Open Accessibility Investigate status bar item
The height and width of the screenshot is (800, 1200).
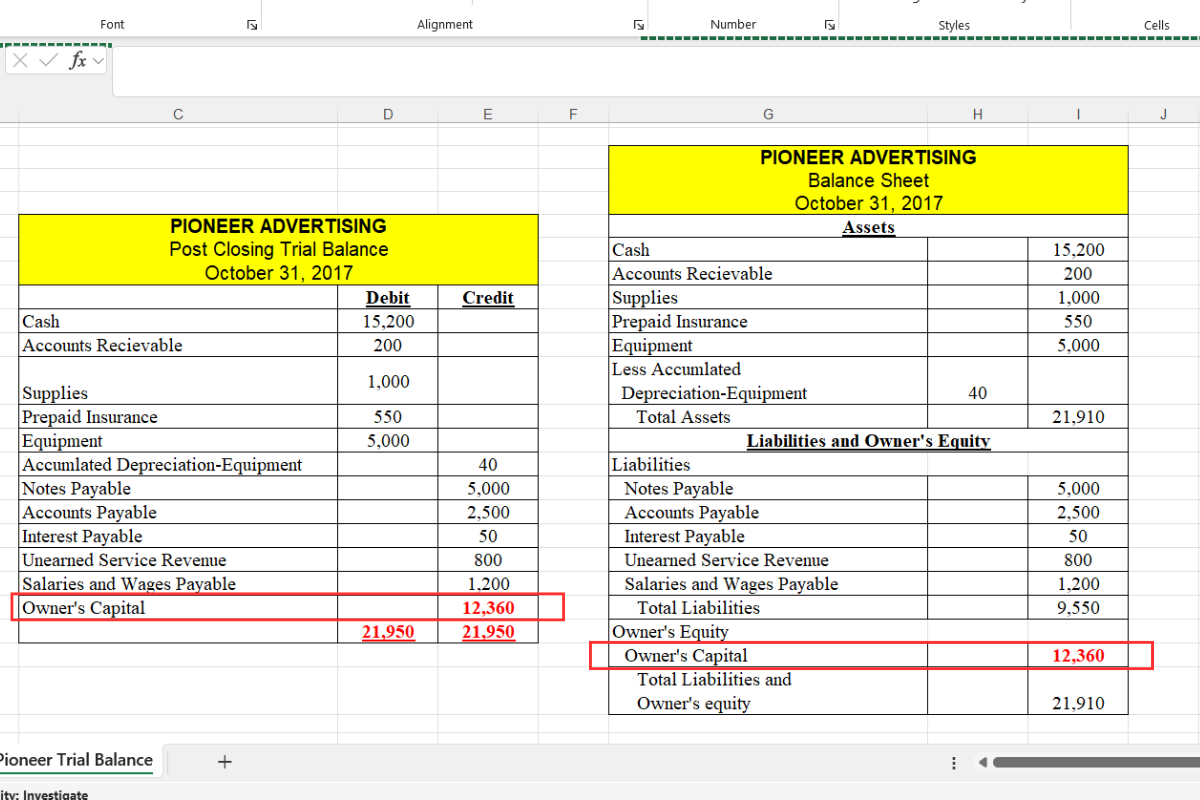[44, 795]
